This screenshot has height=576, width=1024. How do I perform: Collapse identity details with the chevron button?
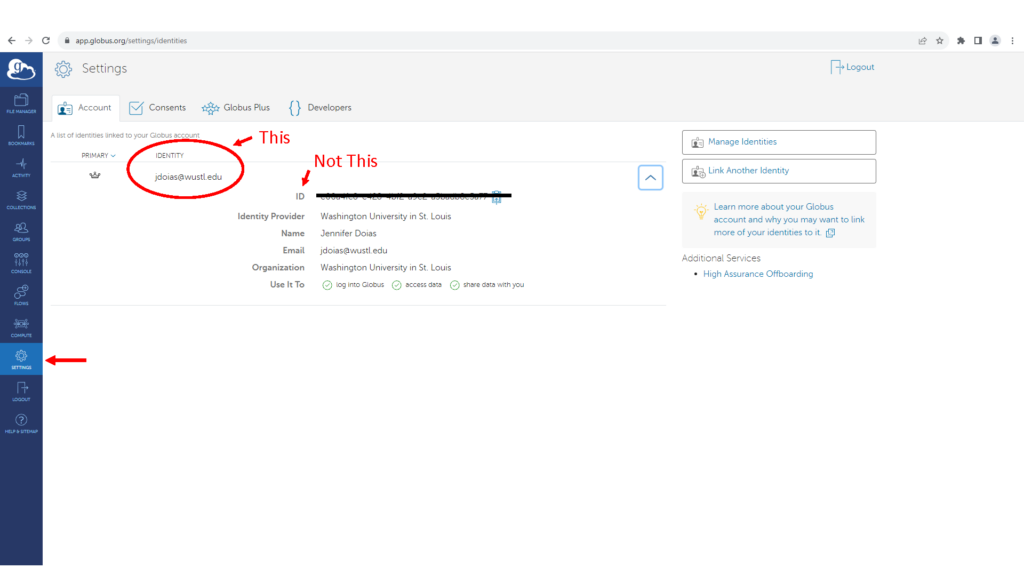click(650, 178)
